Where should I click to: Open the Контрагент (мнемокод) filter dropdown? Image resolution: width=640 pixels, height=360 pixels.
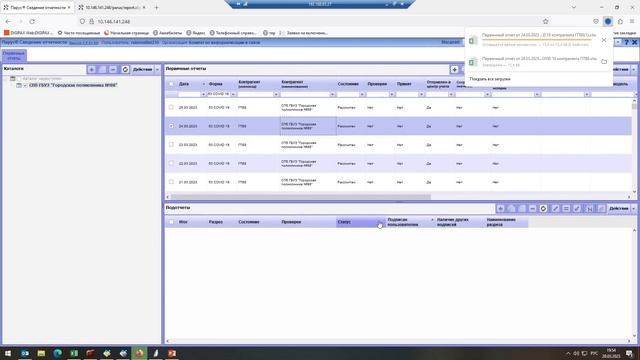pos(276,94)
